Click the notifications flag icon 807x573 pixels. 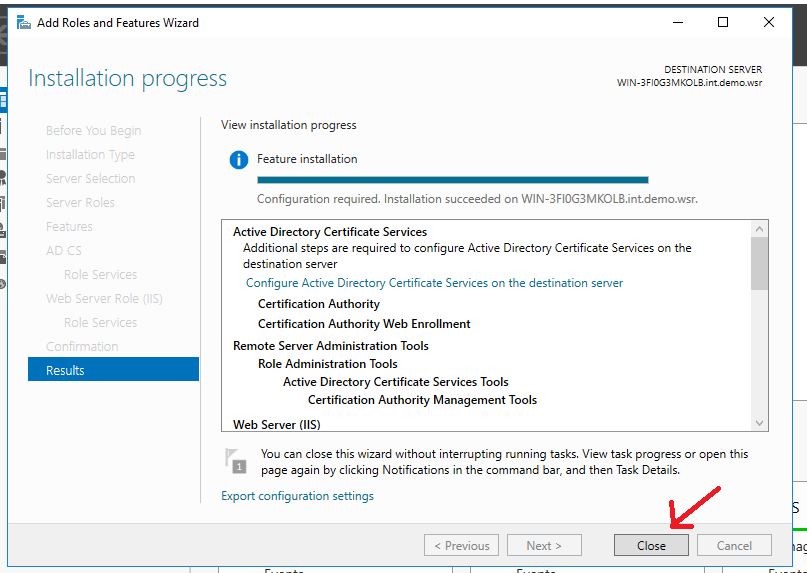pos(235,461)
